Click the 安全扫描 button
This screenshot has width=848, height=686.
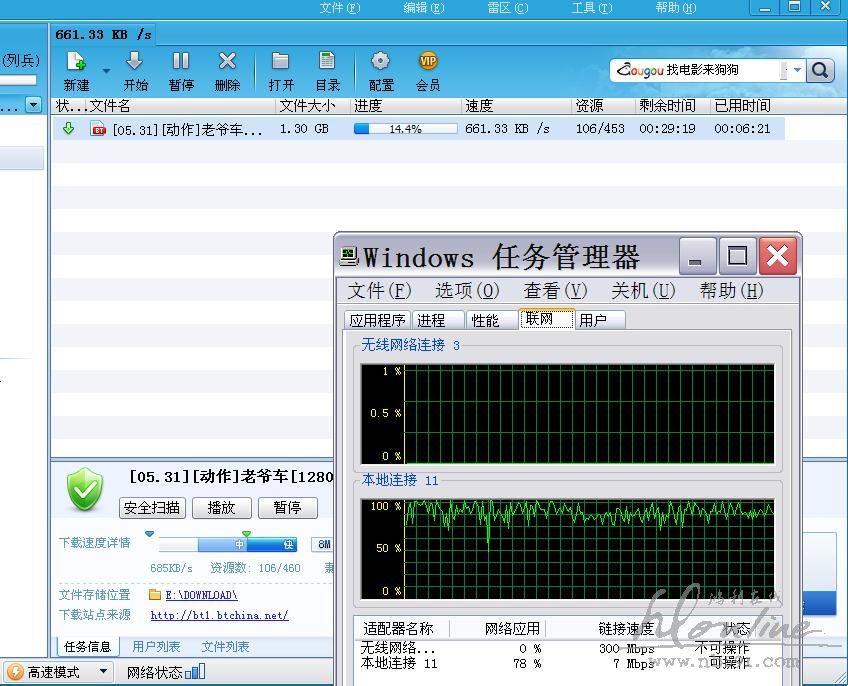pyautogui.click(x=152, y=508)
